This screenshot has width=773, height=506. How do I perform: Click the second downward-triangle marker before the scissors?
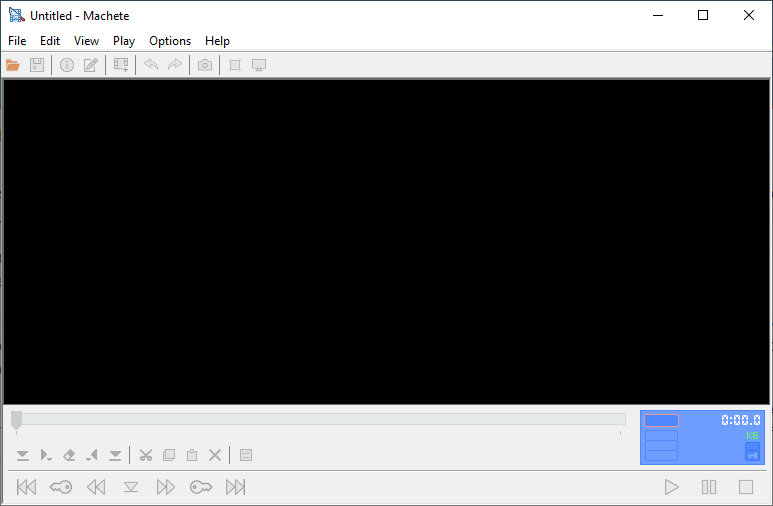[x=115, y=455]
